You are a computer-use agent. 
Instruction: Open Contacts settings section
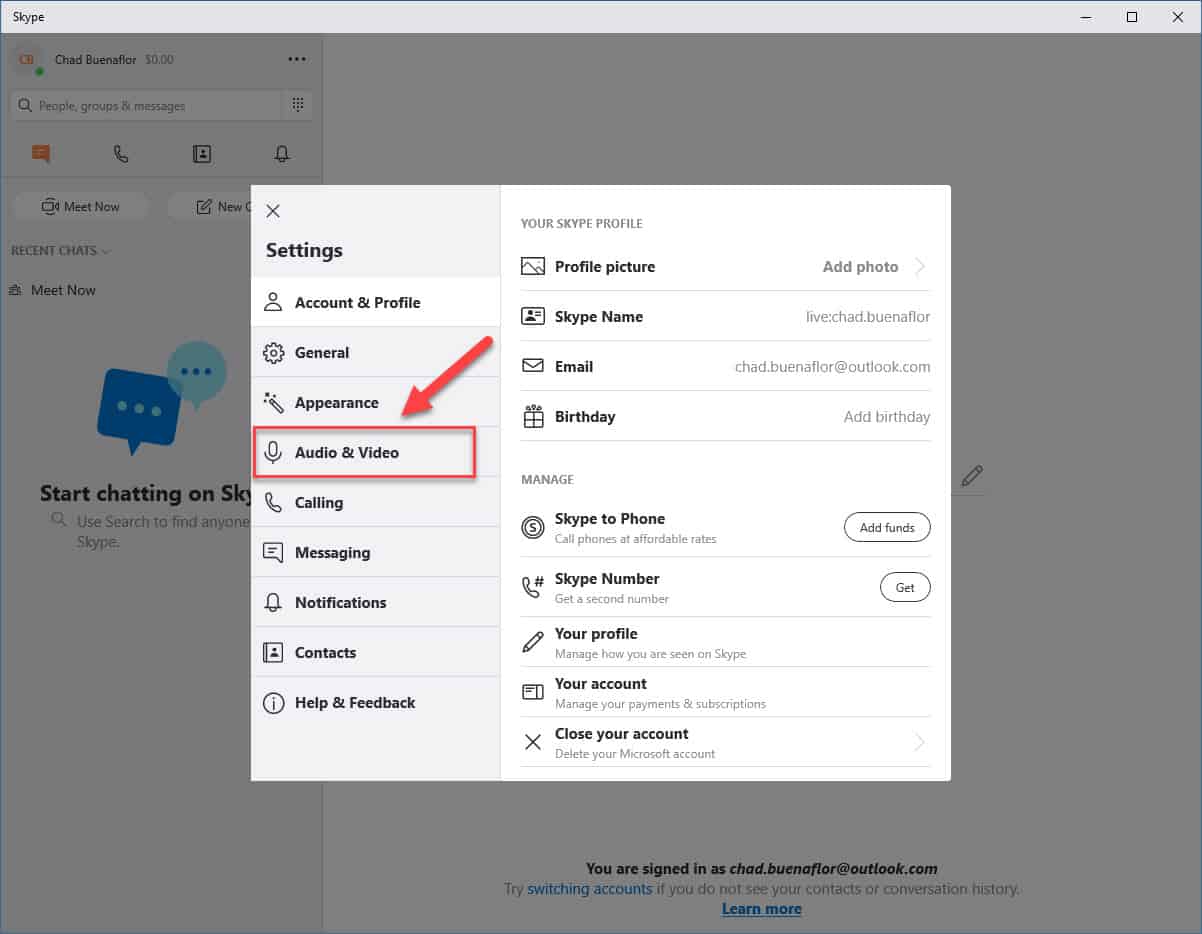click(375, 652)
